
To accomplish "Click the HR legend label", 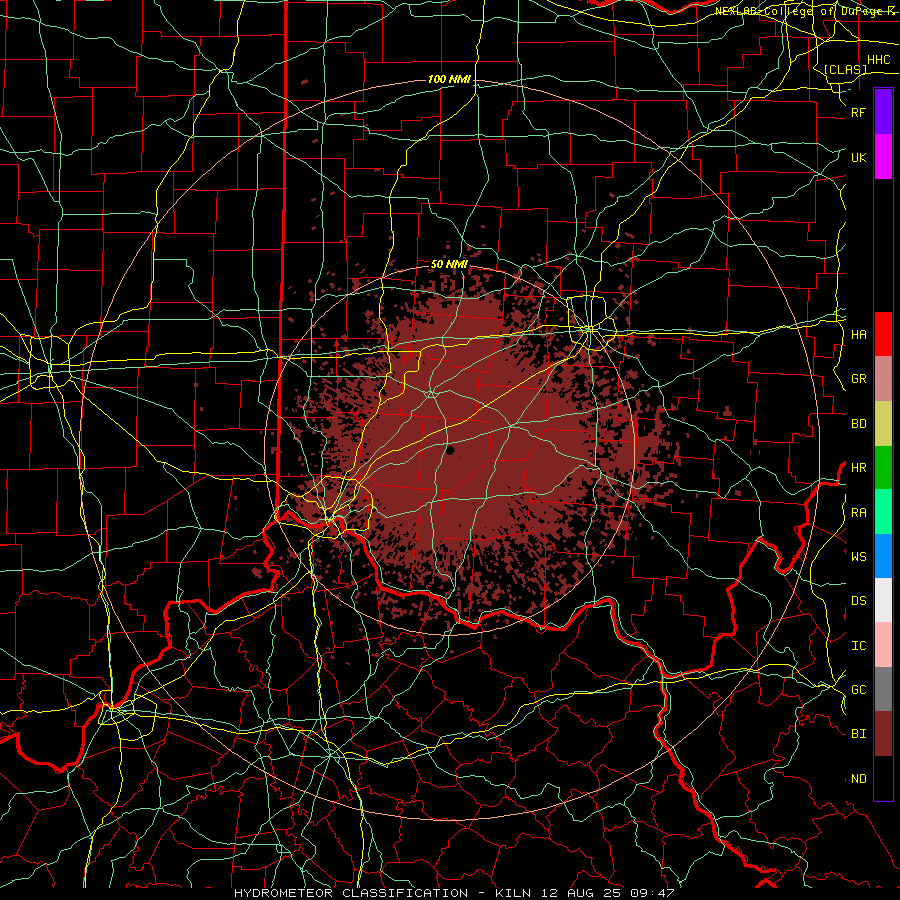I will (859, 468).
